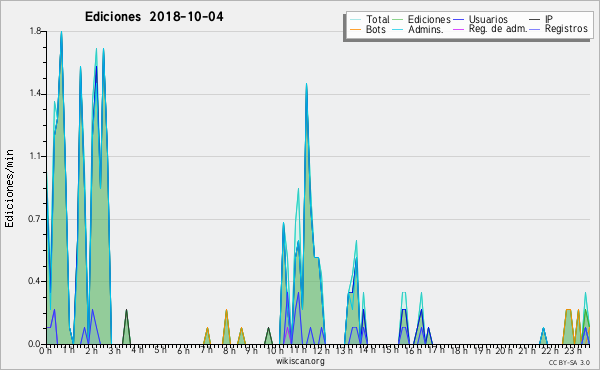Click the wikiscan.org source label
Image resolution: width=600 pixels, height=370 pixels.
(300, 361)
